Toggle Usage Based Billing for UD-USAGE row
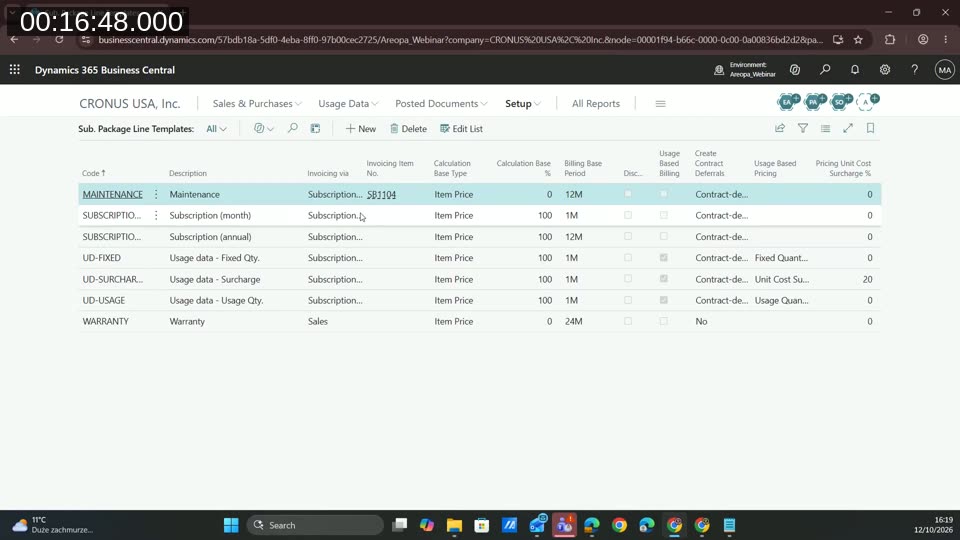Image resolution: width=960 pixels, height=540 pixels. pos(664,300)
